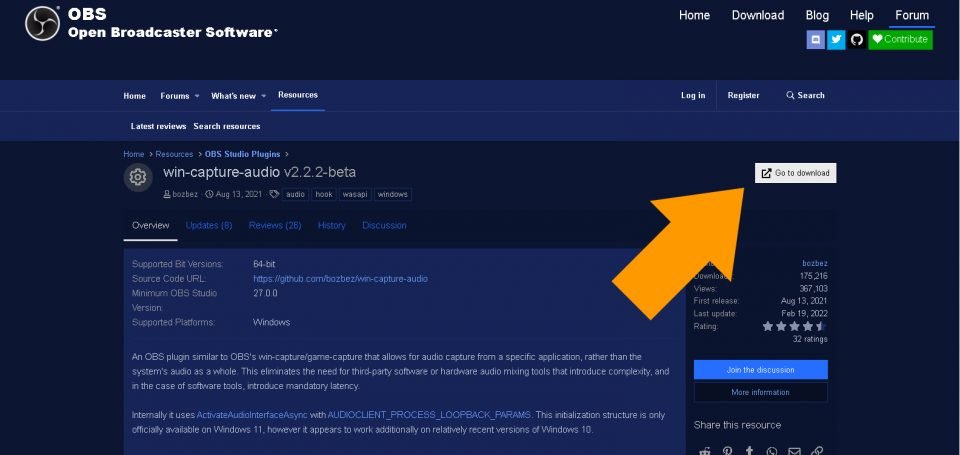960x455 pixels.
Task: Switch to the Updates (8) tab
Action: 209,225
